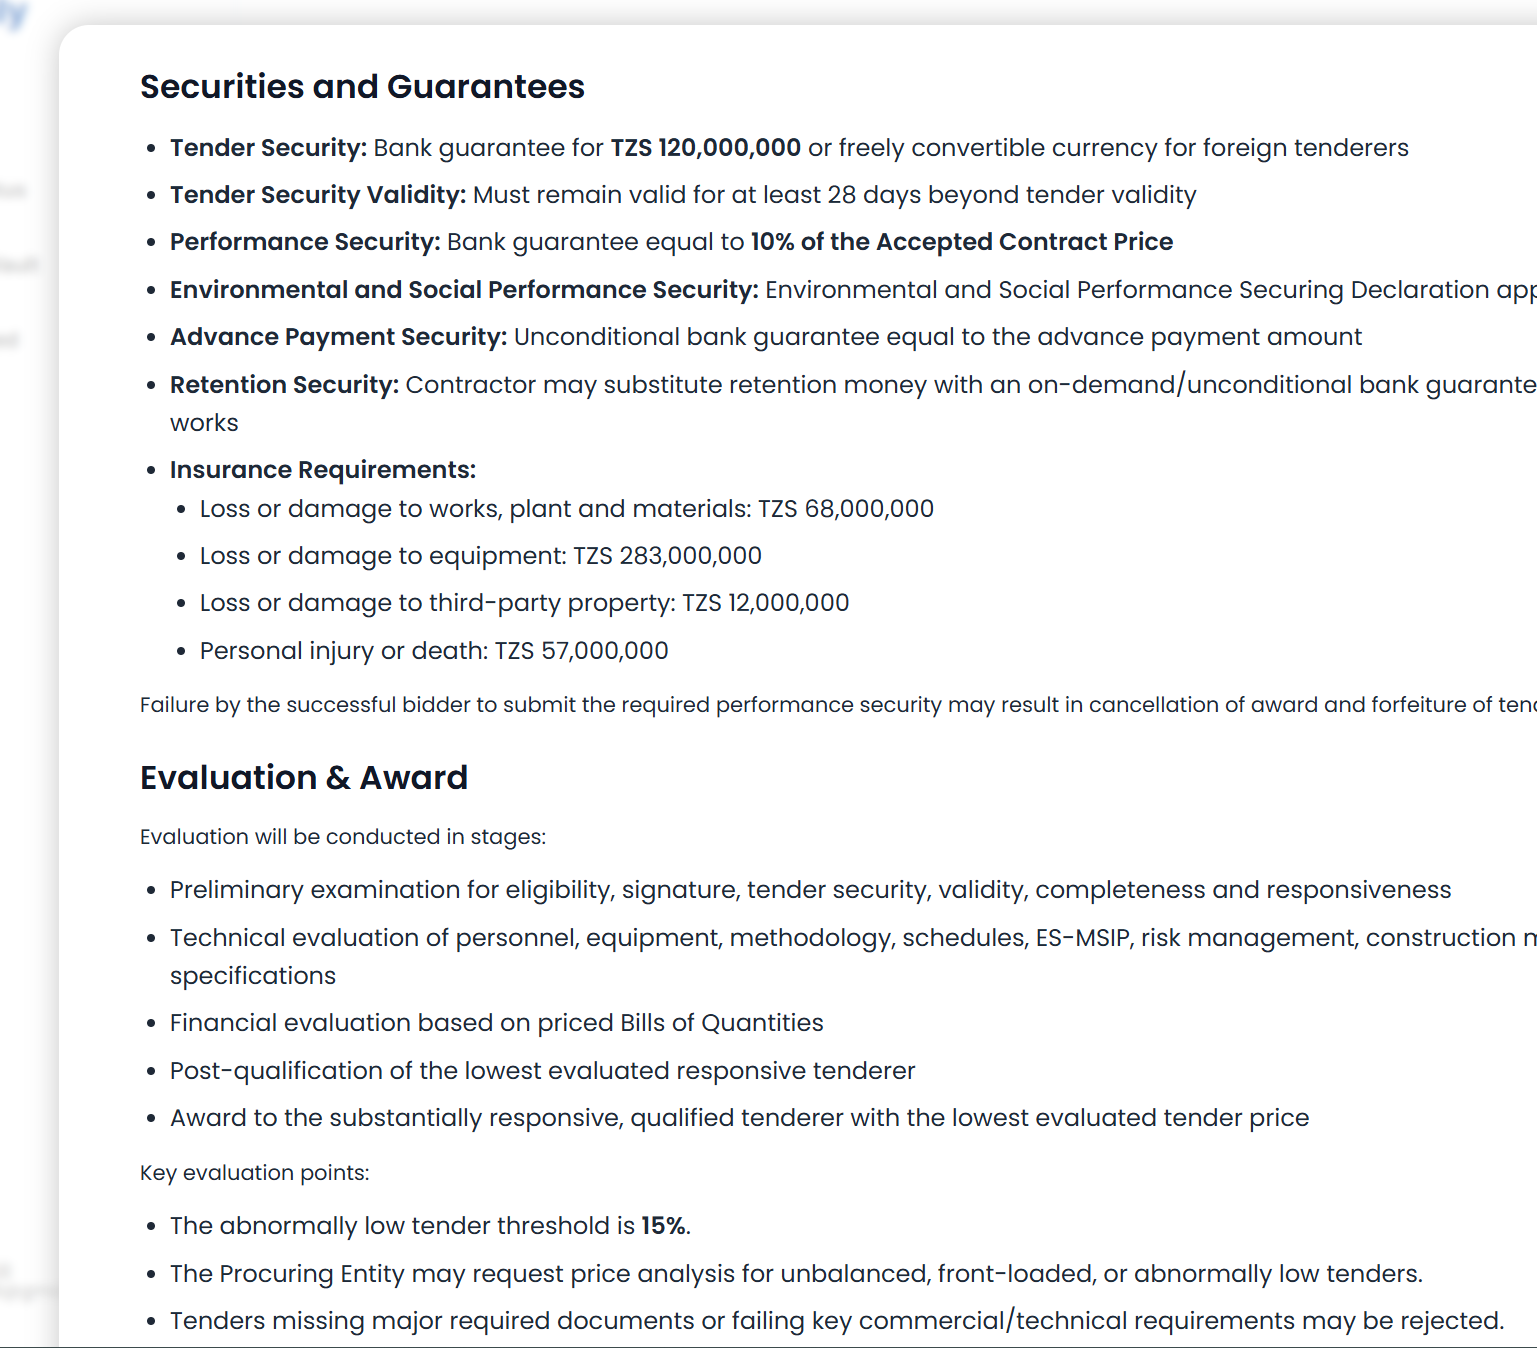Click the Retention Security label

pos(284,385)
